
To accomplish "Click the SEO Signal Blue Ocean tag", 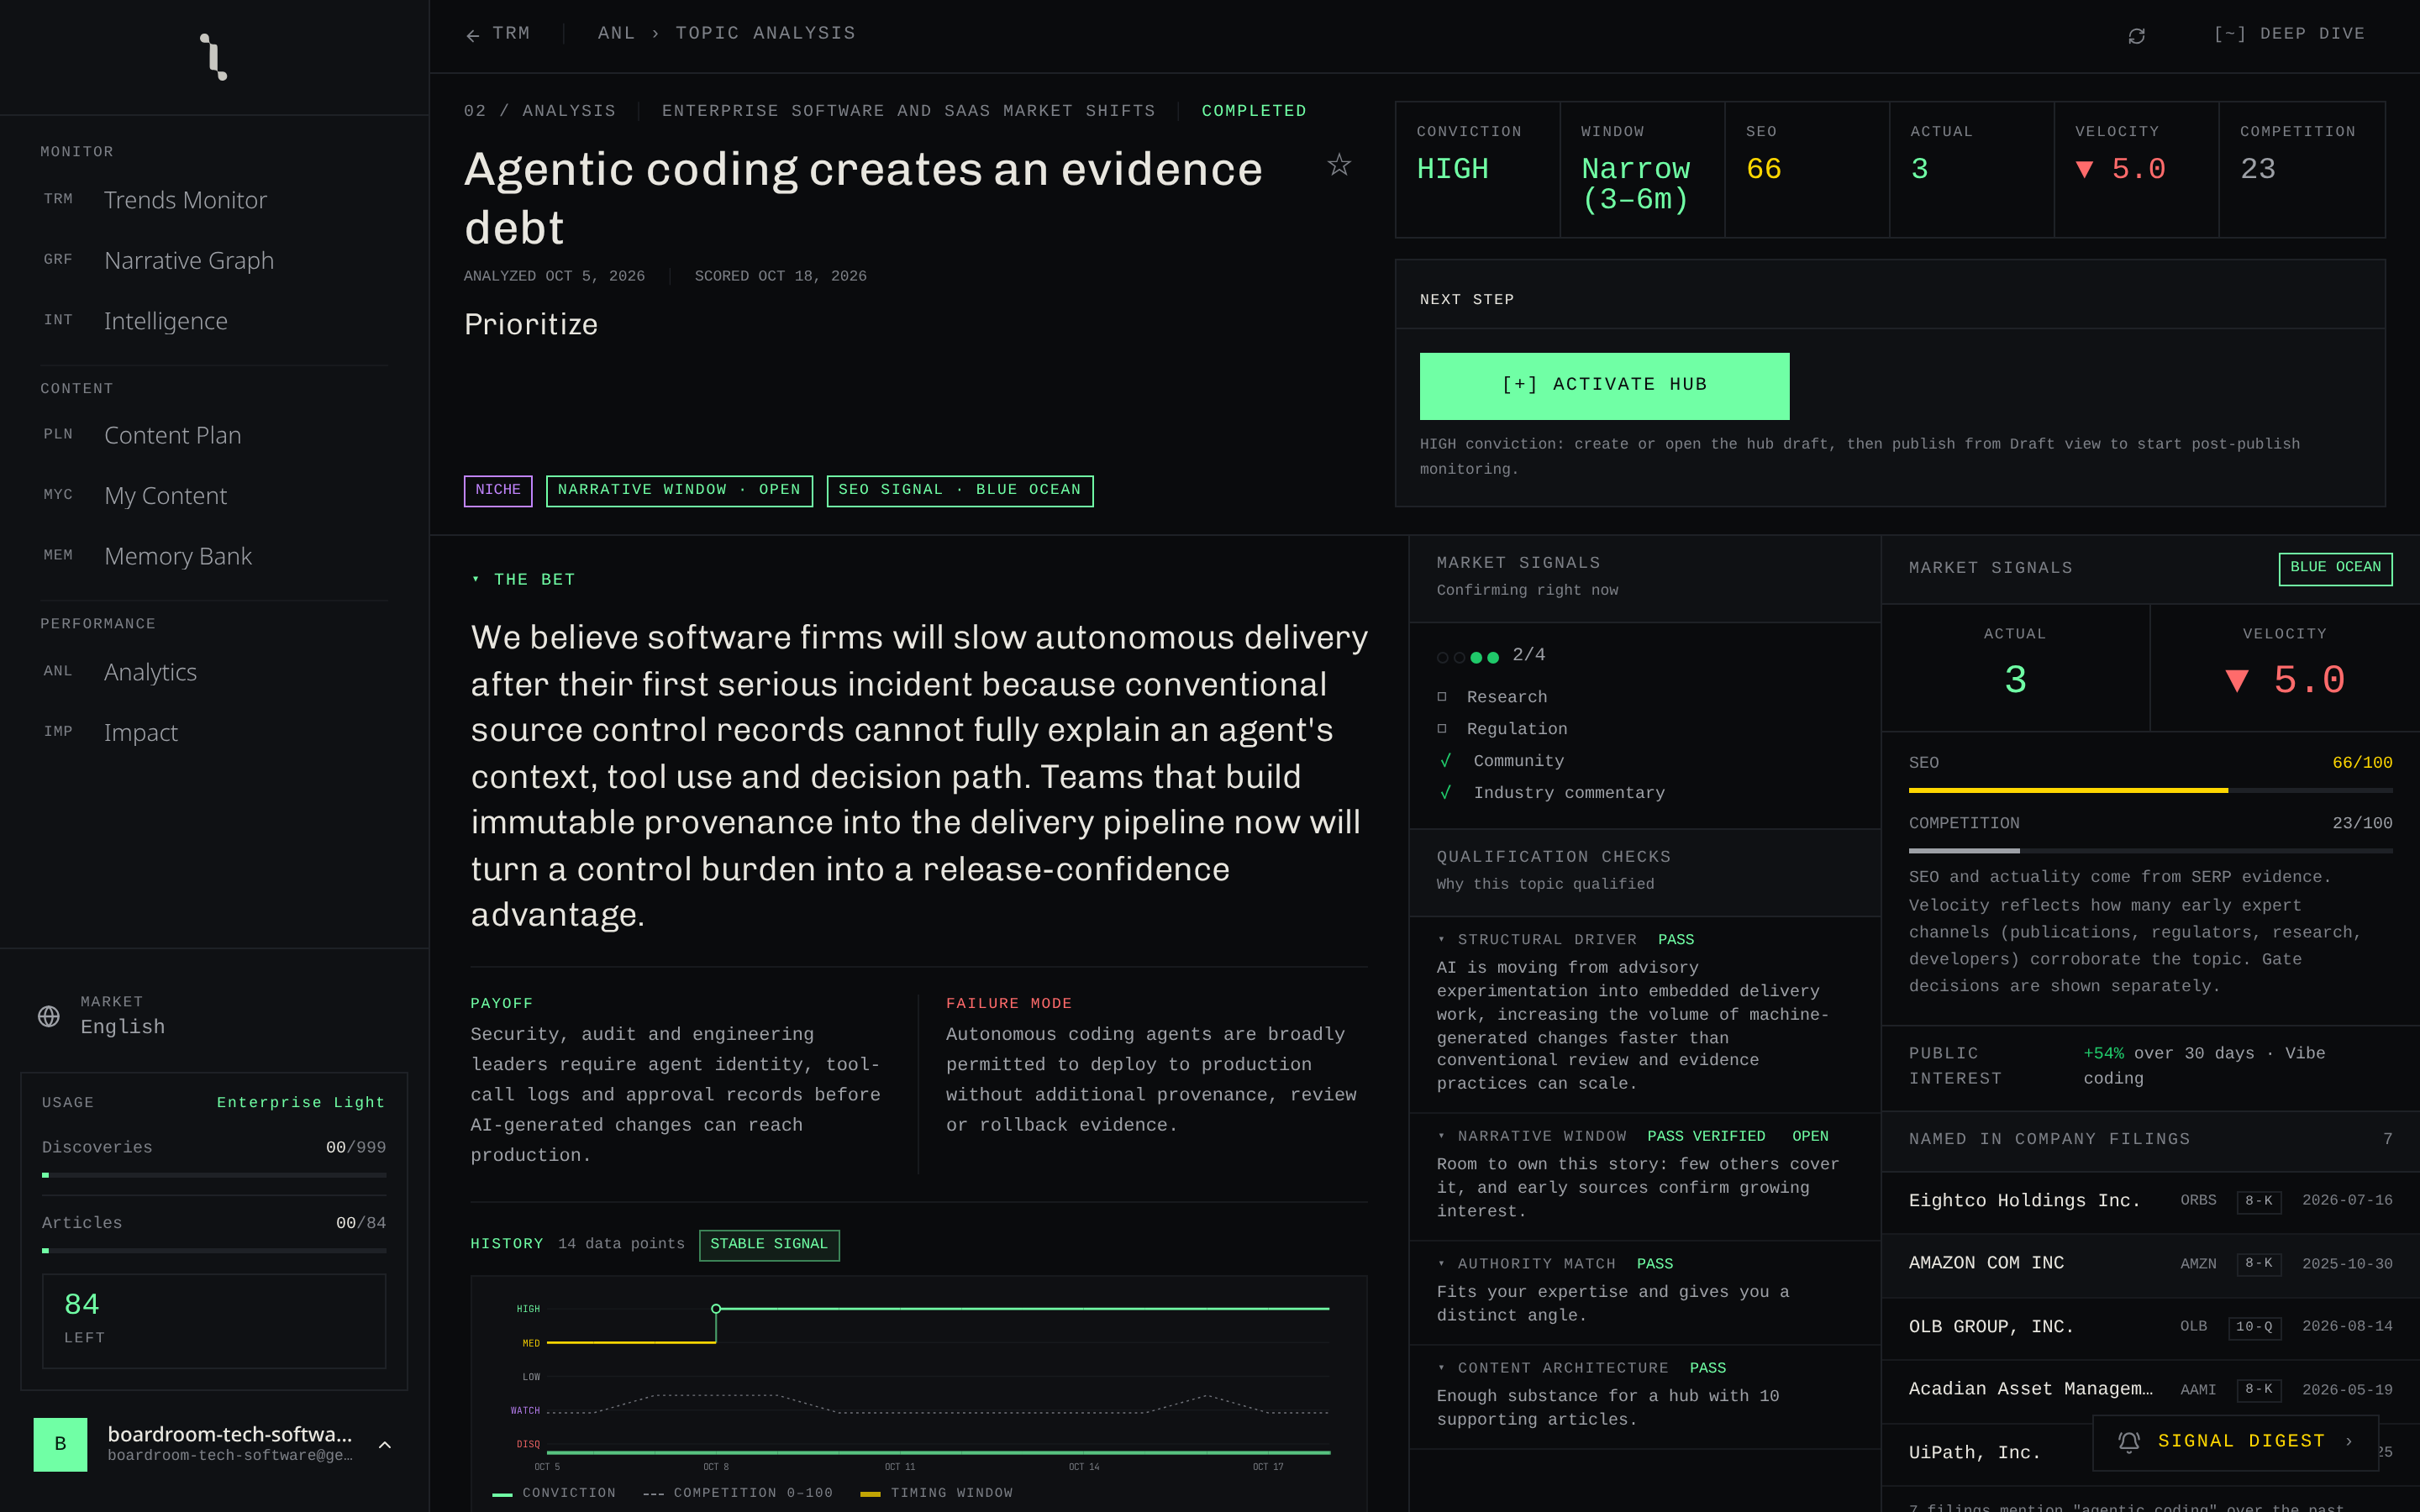I will tap(960, 490).
